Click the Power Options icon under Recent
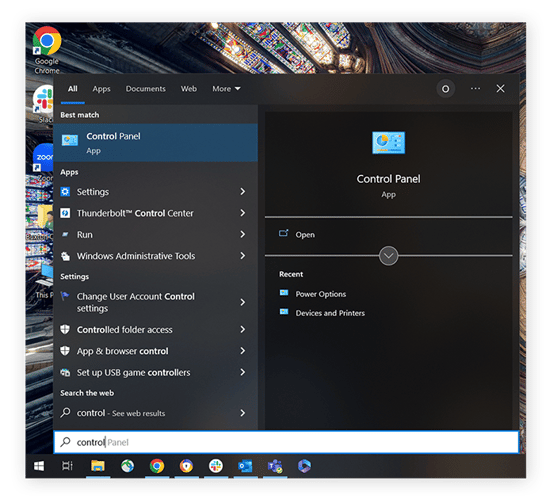550x503 pixels. coord(284,293)
